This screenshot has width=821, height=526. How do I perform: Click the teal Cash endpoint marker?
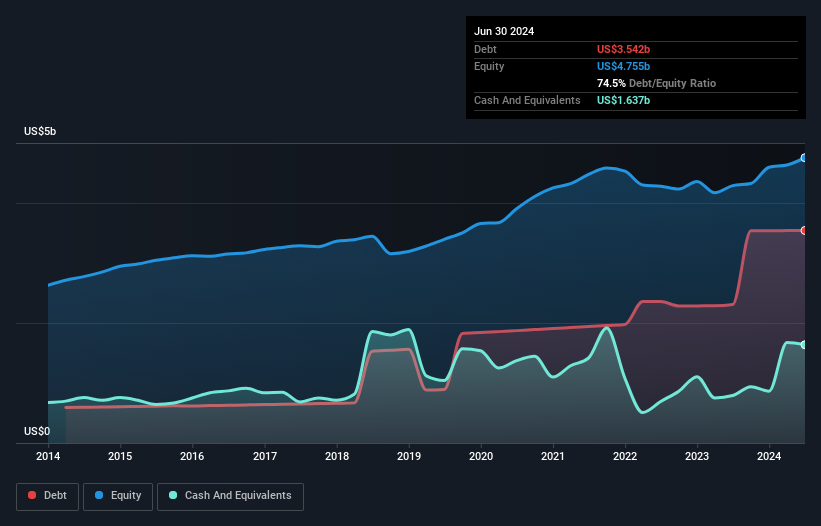(x=804, y=344)
